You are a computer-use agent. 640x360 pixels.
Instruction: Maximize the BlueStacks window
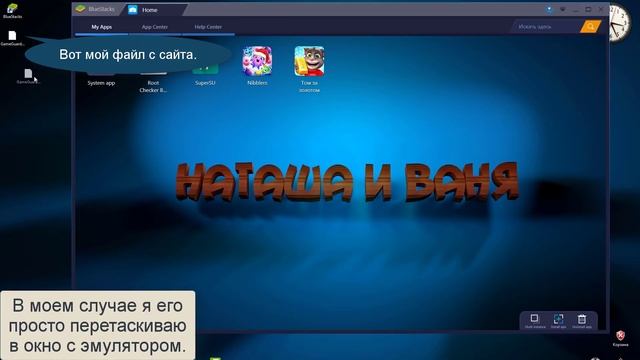point(588,9)
